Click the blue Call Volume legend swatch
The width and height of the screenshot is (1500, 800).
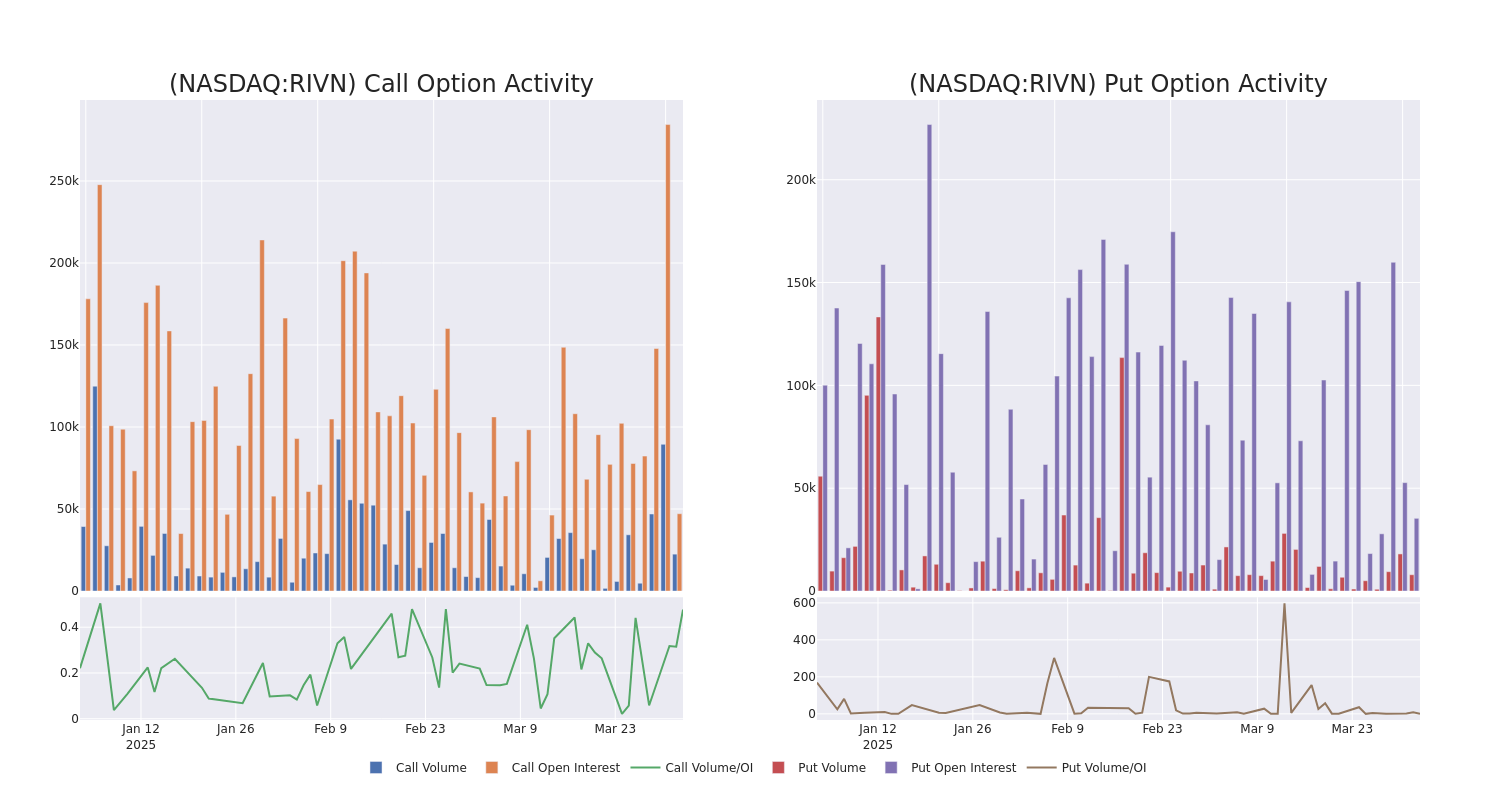[x=376, y=768]
